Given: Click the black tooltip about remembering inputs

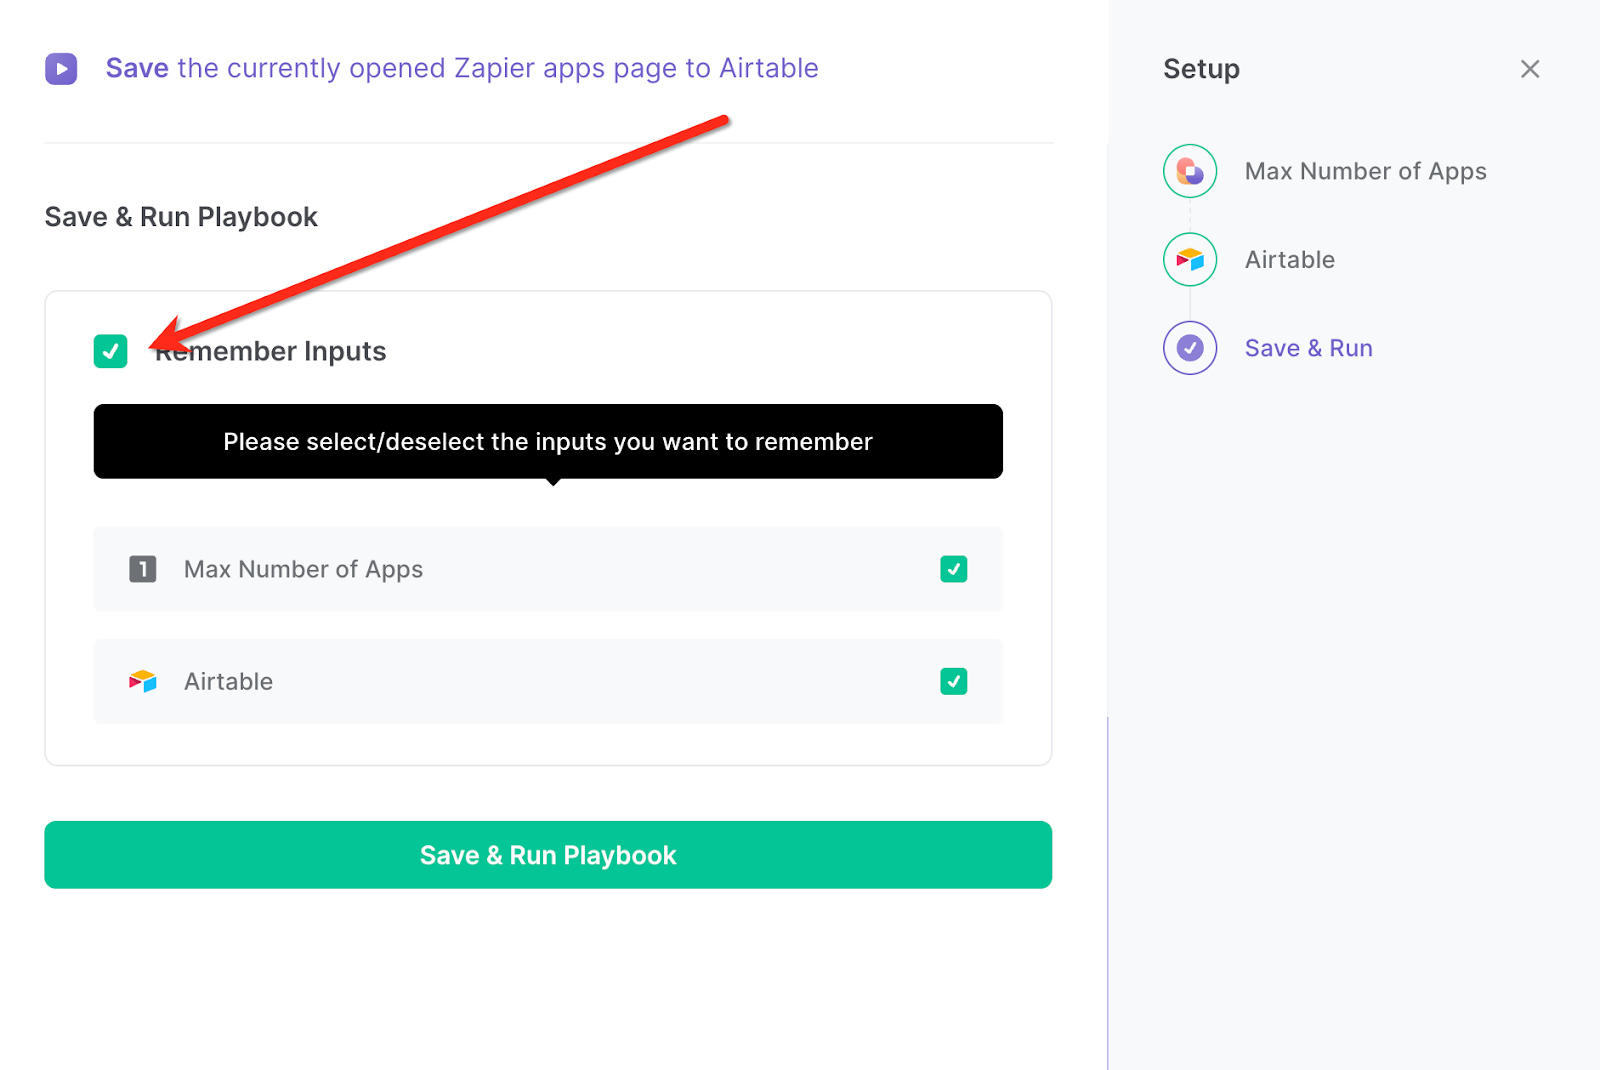Looking at the screenshot, I should (x=547, y=441).
